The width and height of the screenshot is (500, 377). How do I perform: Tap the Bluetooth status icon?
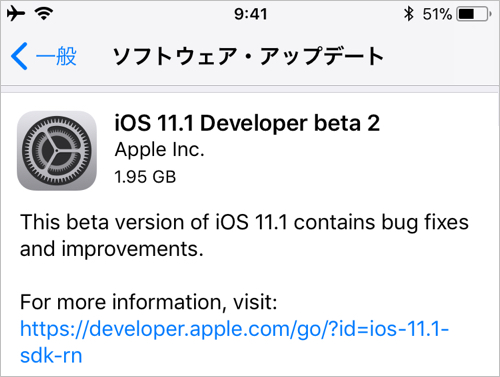point(409,14)
